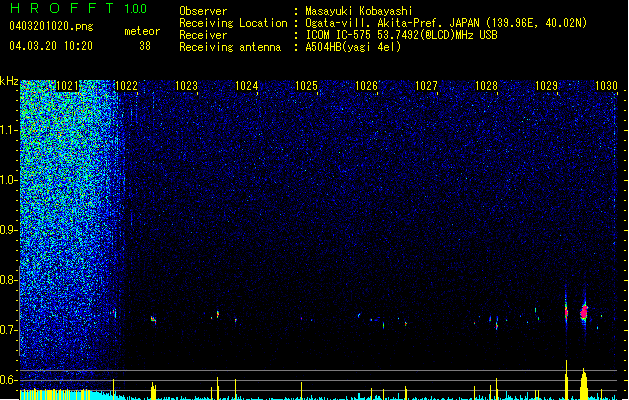629x400 pixels.
Task: Click the large magenta meteor echo before 1030
Action: click(x=584, y=312)
